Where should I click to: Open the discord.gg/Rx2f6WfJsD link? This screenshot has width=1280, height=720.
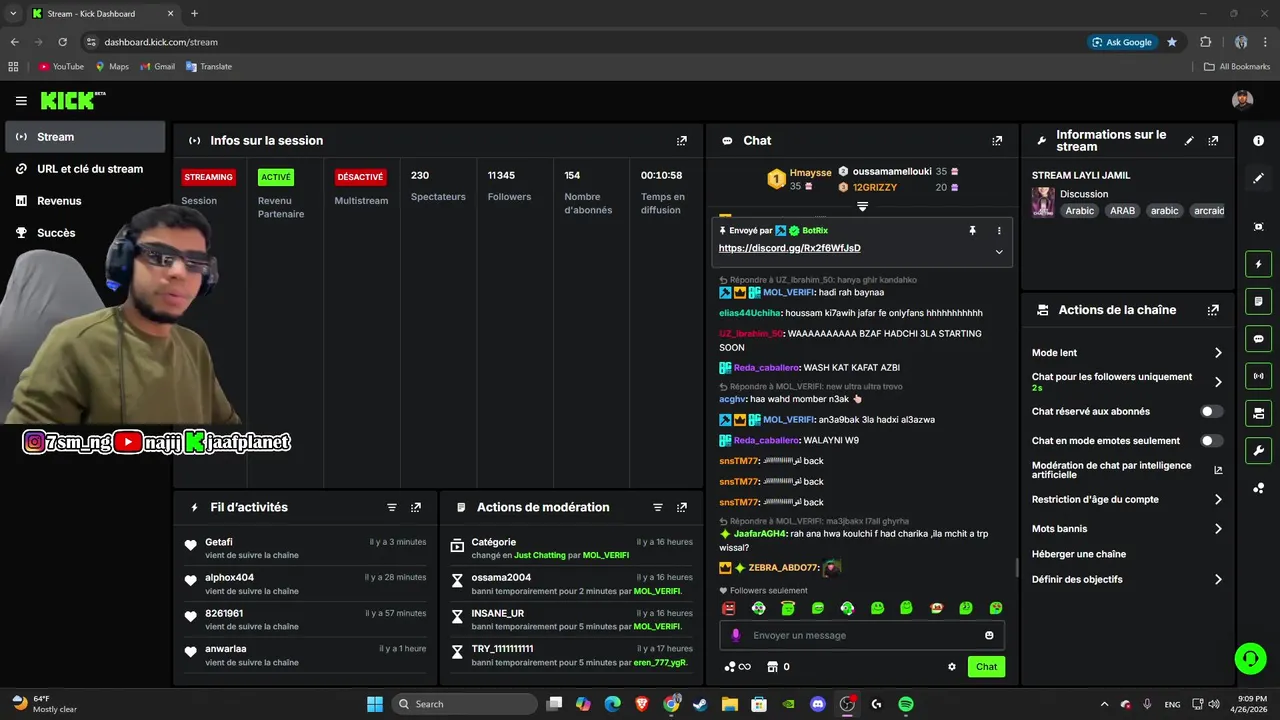coord(789,248)
